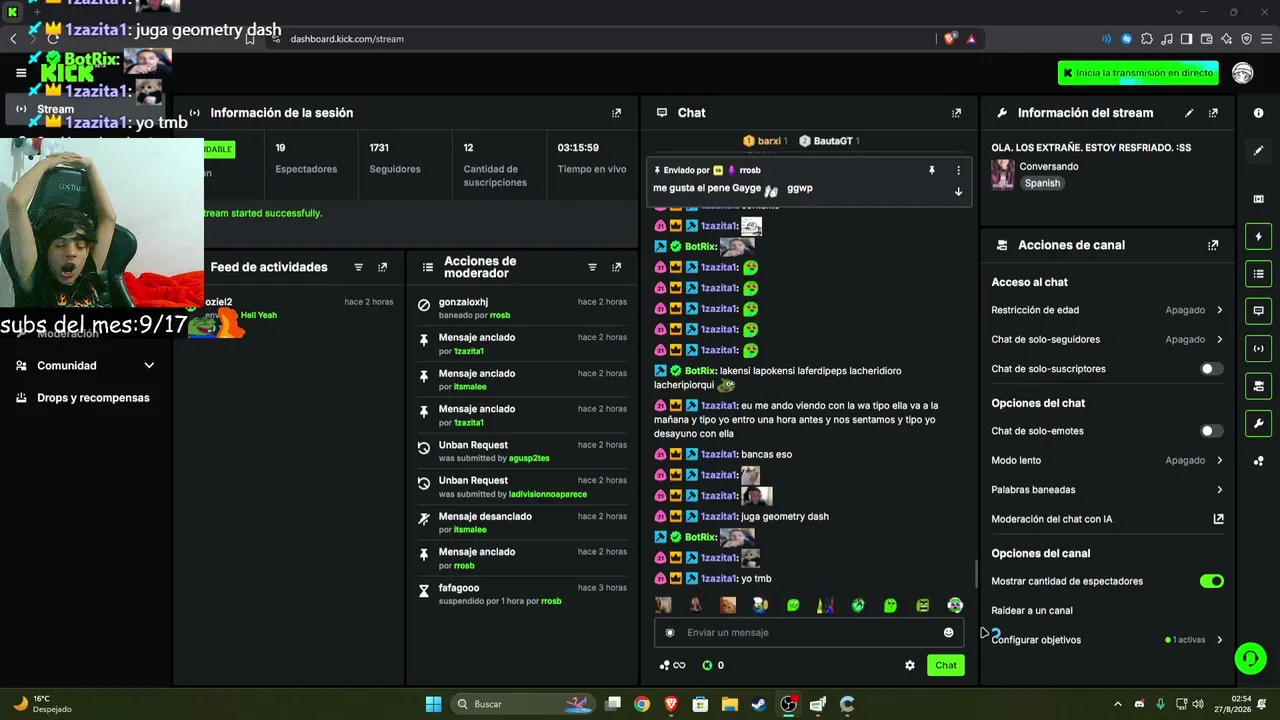1280x720 pixels.
Task: Expand the Comunidad sidebar section
Action: point(85,366)
